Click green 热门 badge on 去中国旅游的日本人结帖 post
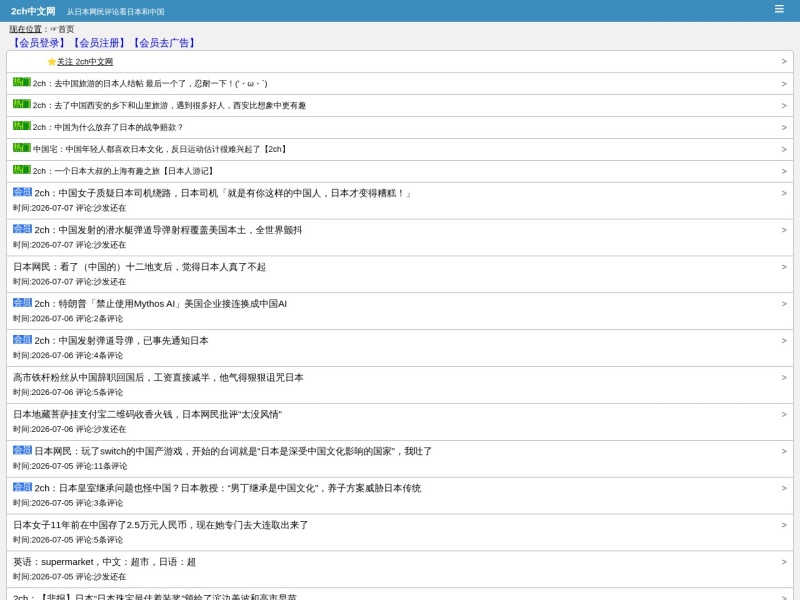This screenshot has width=800, height=600. (x=22, y=82)
